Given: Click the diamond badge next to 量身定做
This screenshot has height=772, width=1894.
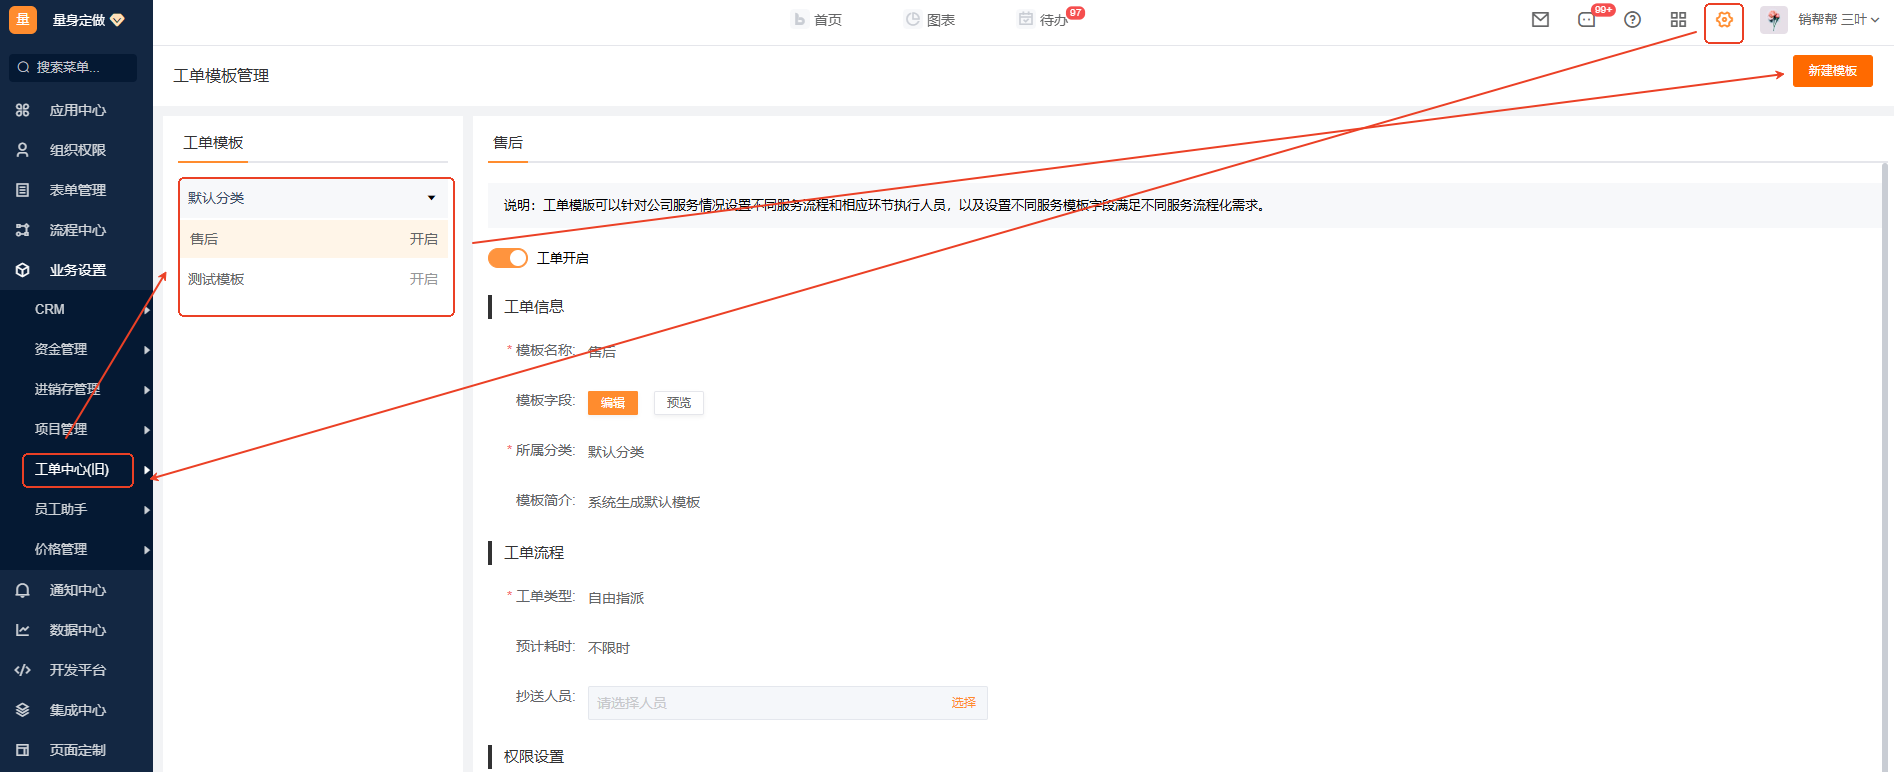Looking at the screenshot, I should pos(117,20).
